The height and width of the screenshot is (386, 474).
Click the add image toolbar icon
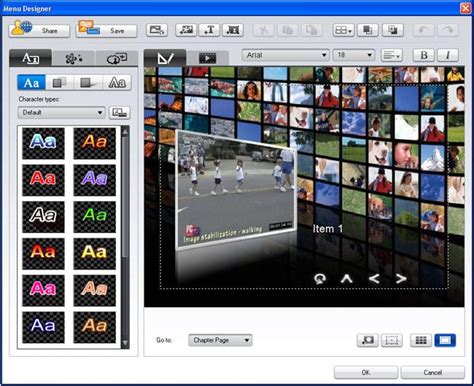coord(186,30)
